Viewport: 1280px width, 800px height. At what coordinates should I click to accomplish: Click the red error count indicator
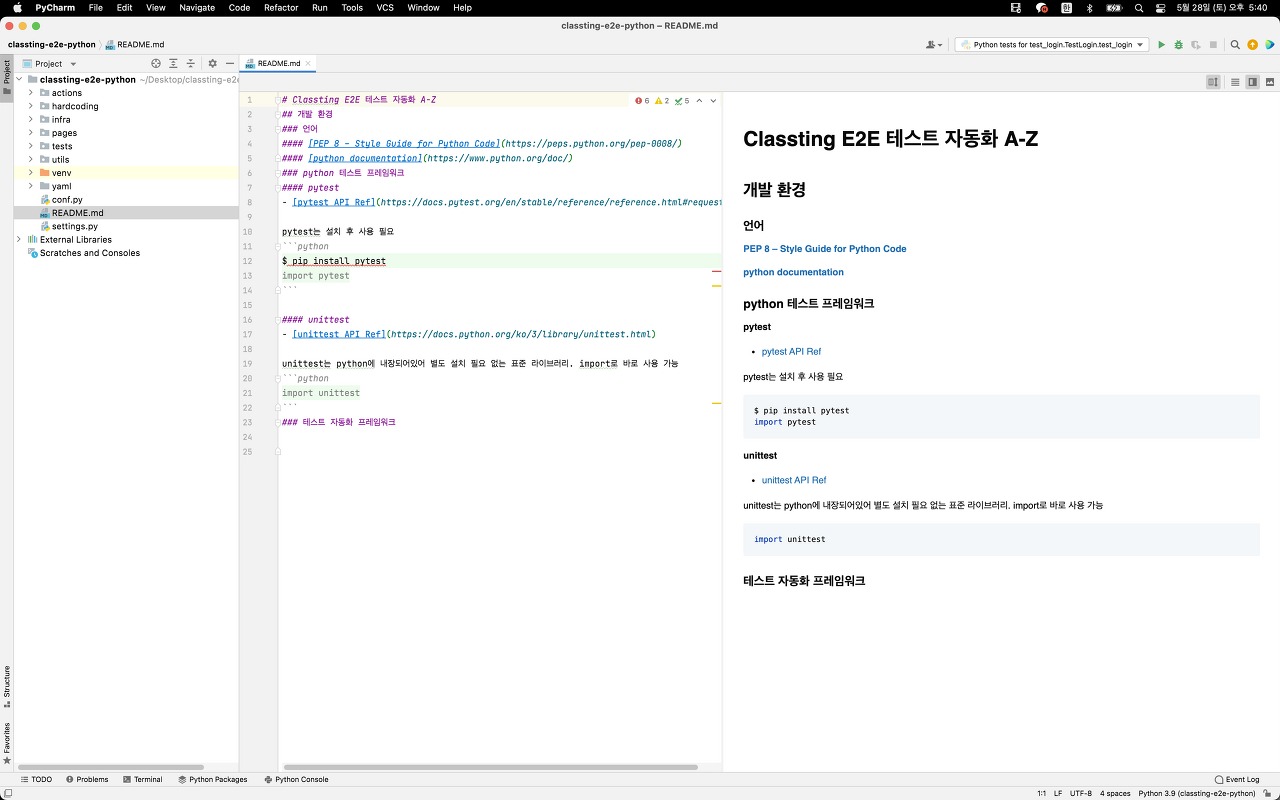coord(642,100)
